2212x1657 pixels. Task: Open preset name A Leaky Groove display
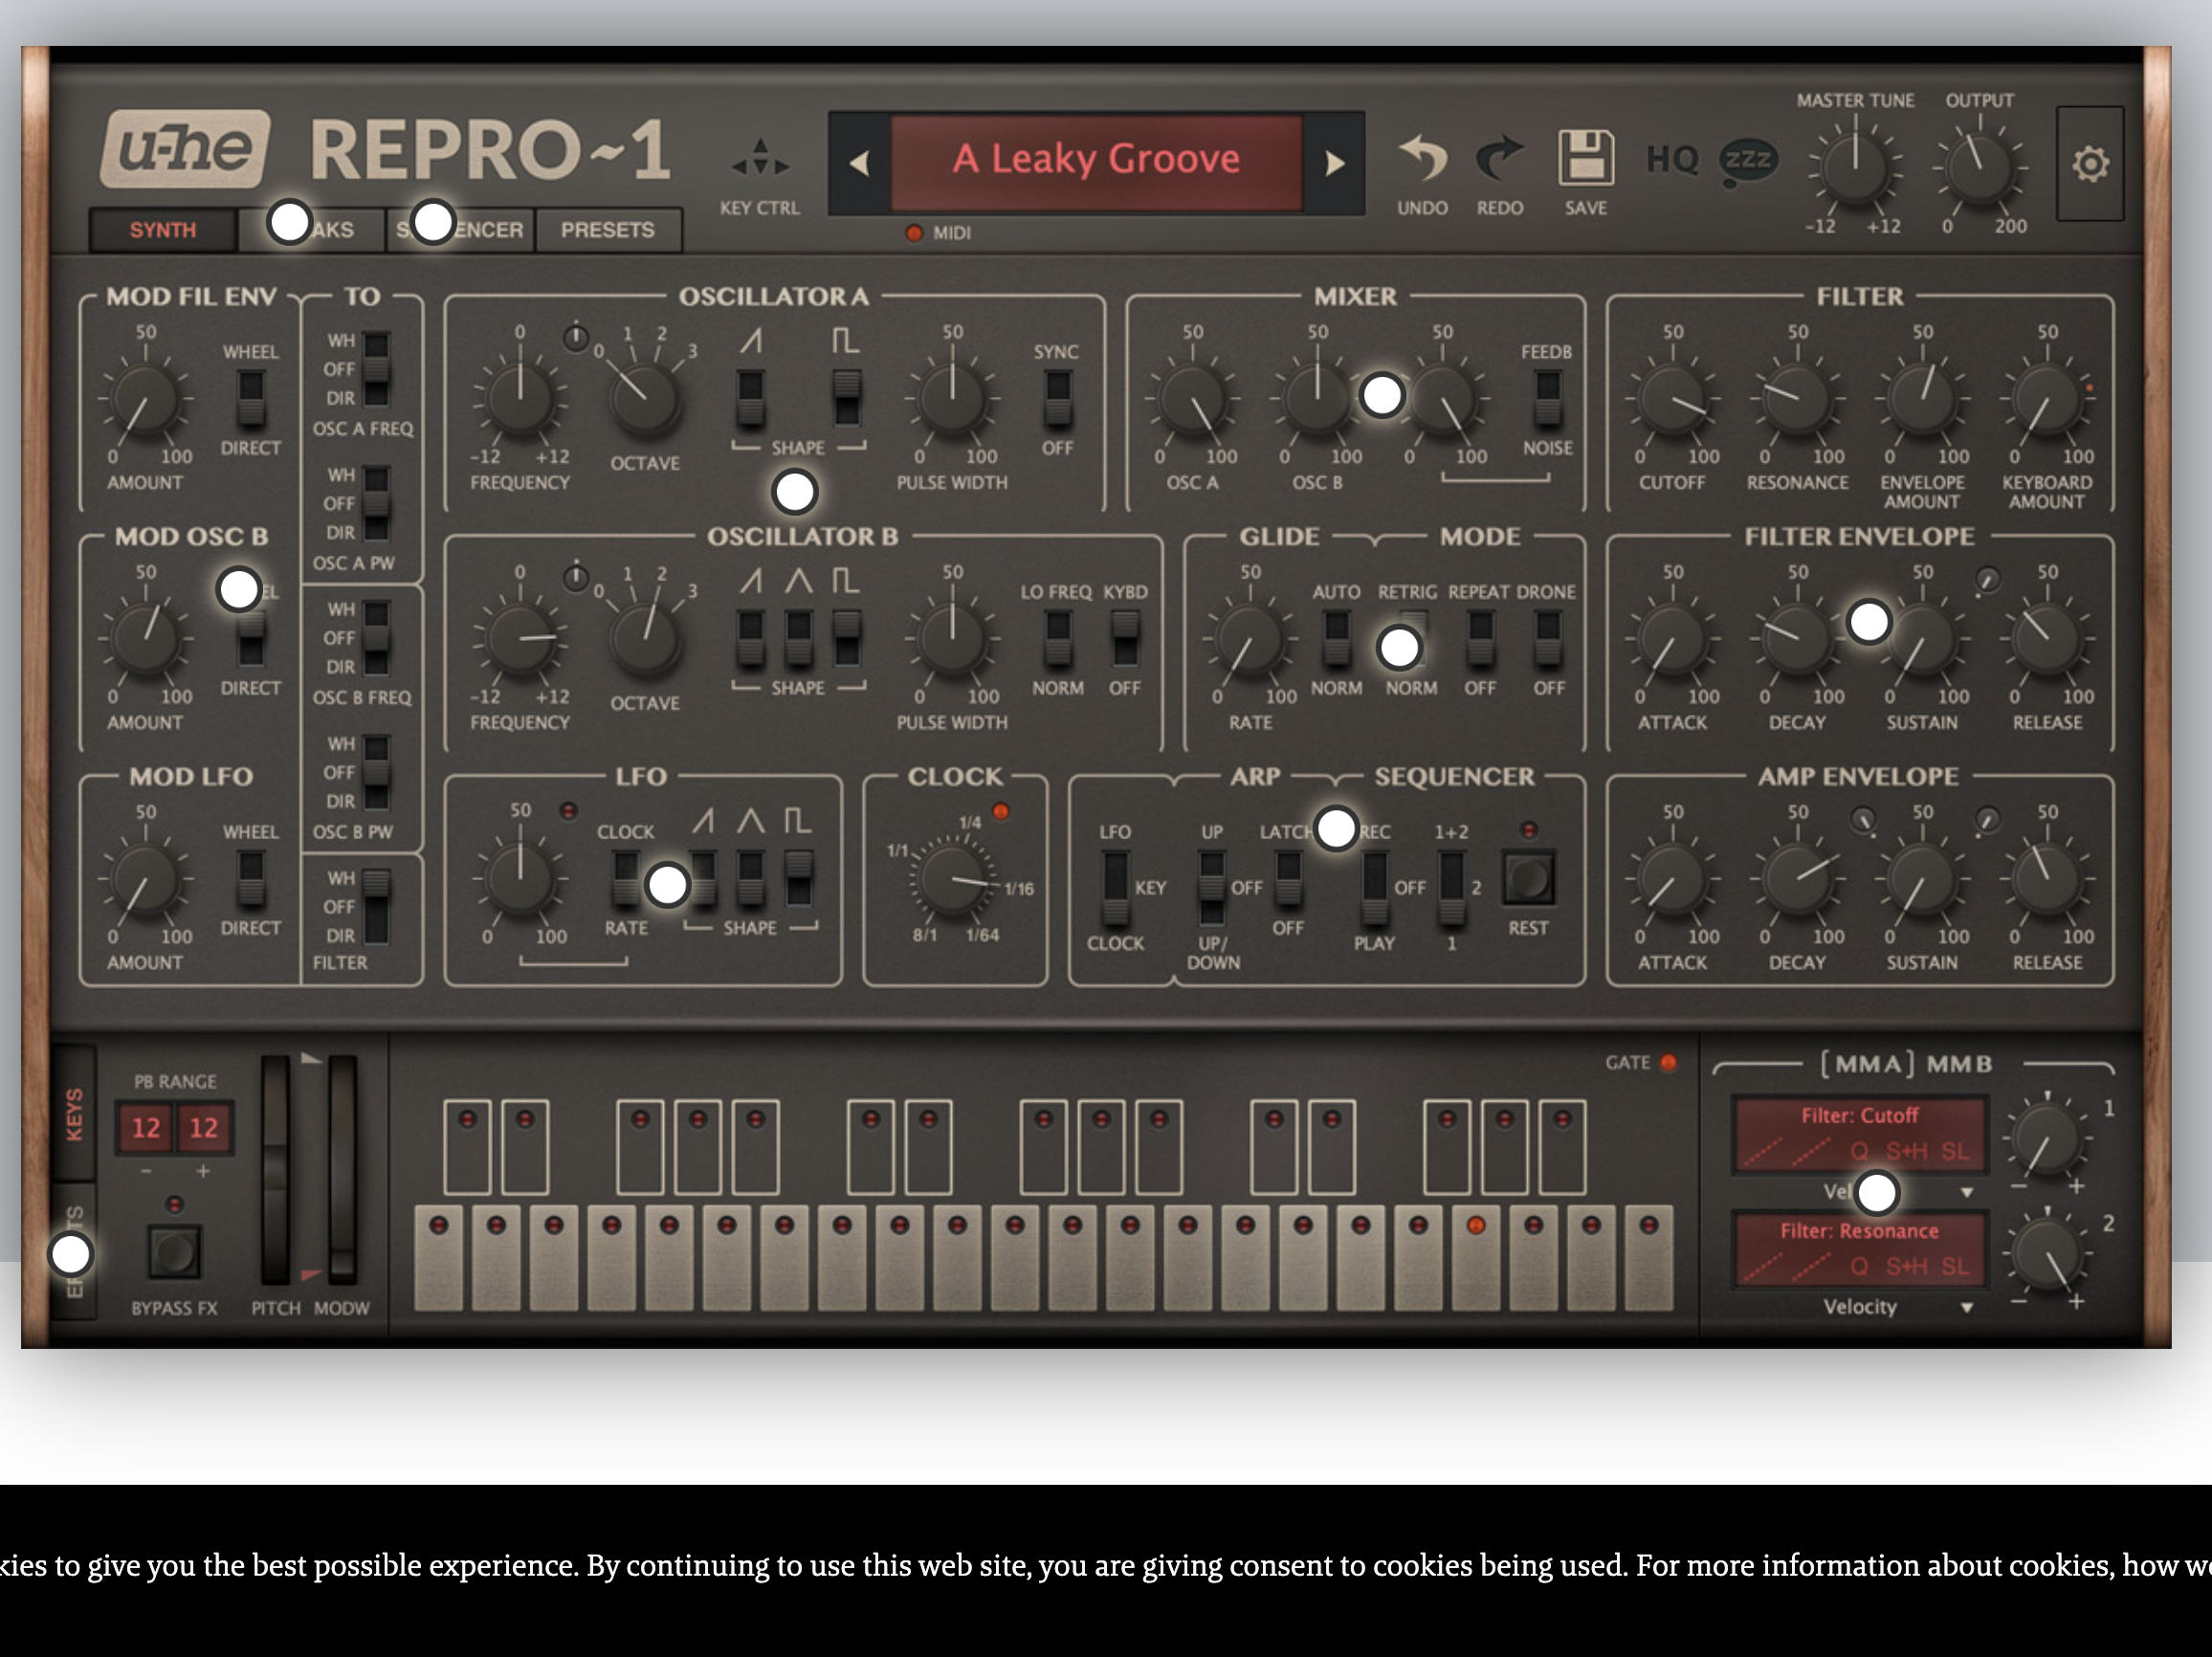pyautogui.click(x=1096, y=161)
